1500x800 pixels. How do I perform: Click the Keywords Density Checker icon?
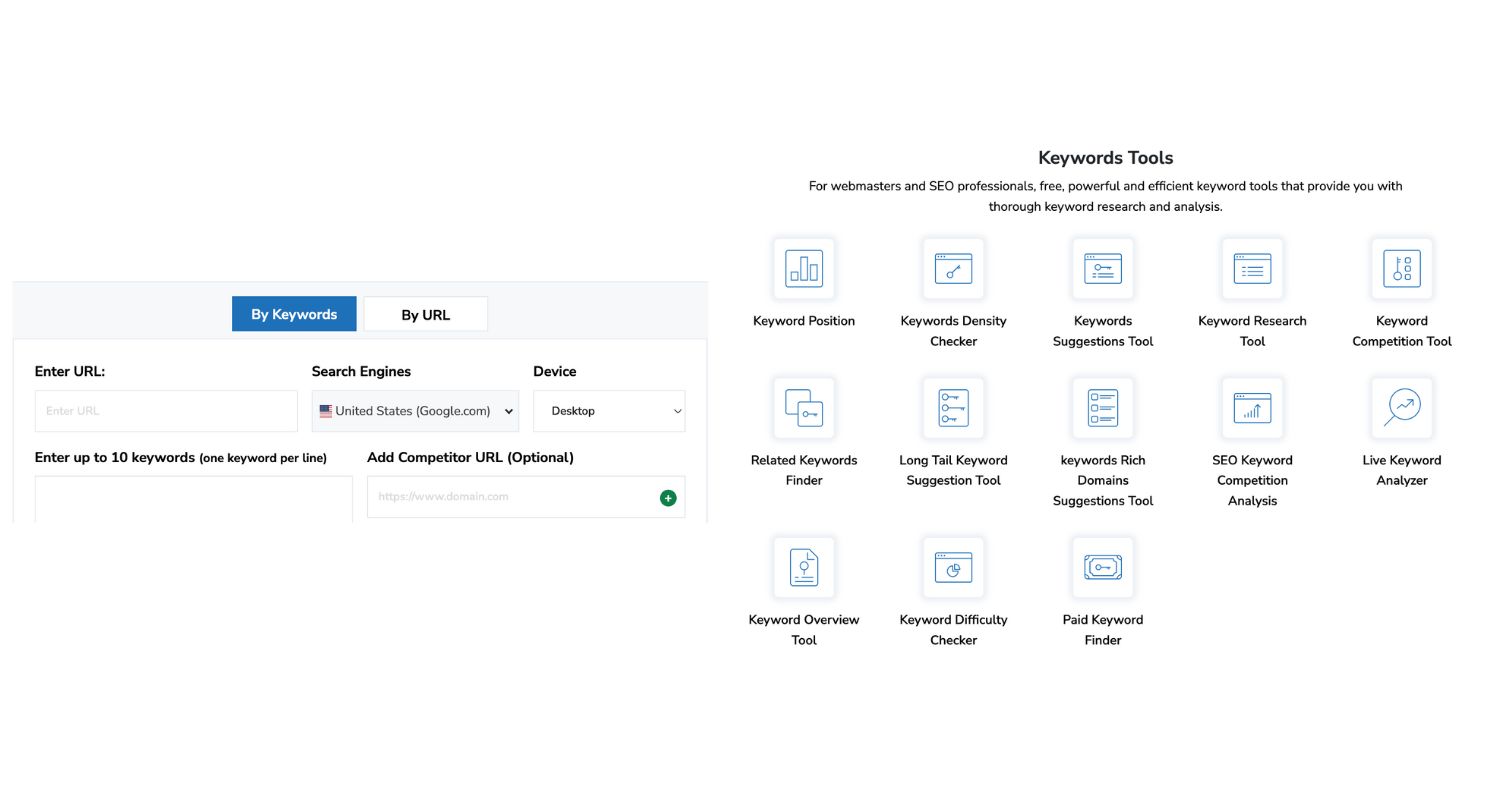[x=953, y=268]
